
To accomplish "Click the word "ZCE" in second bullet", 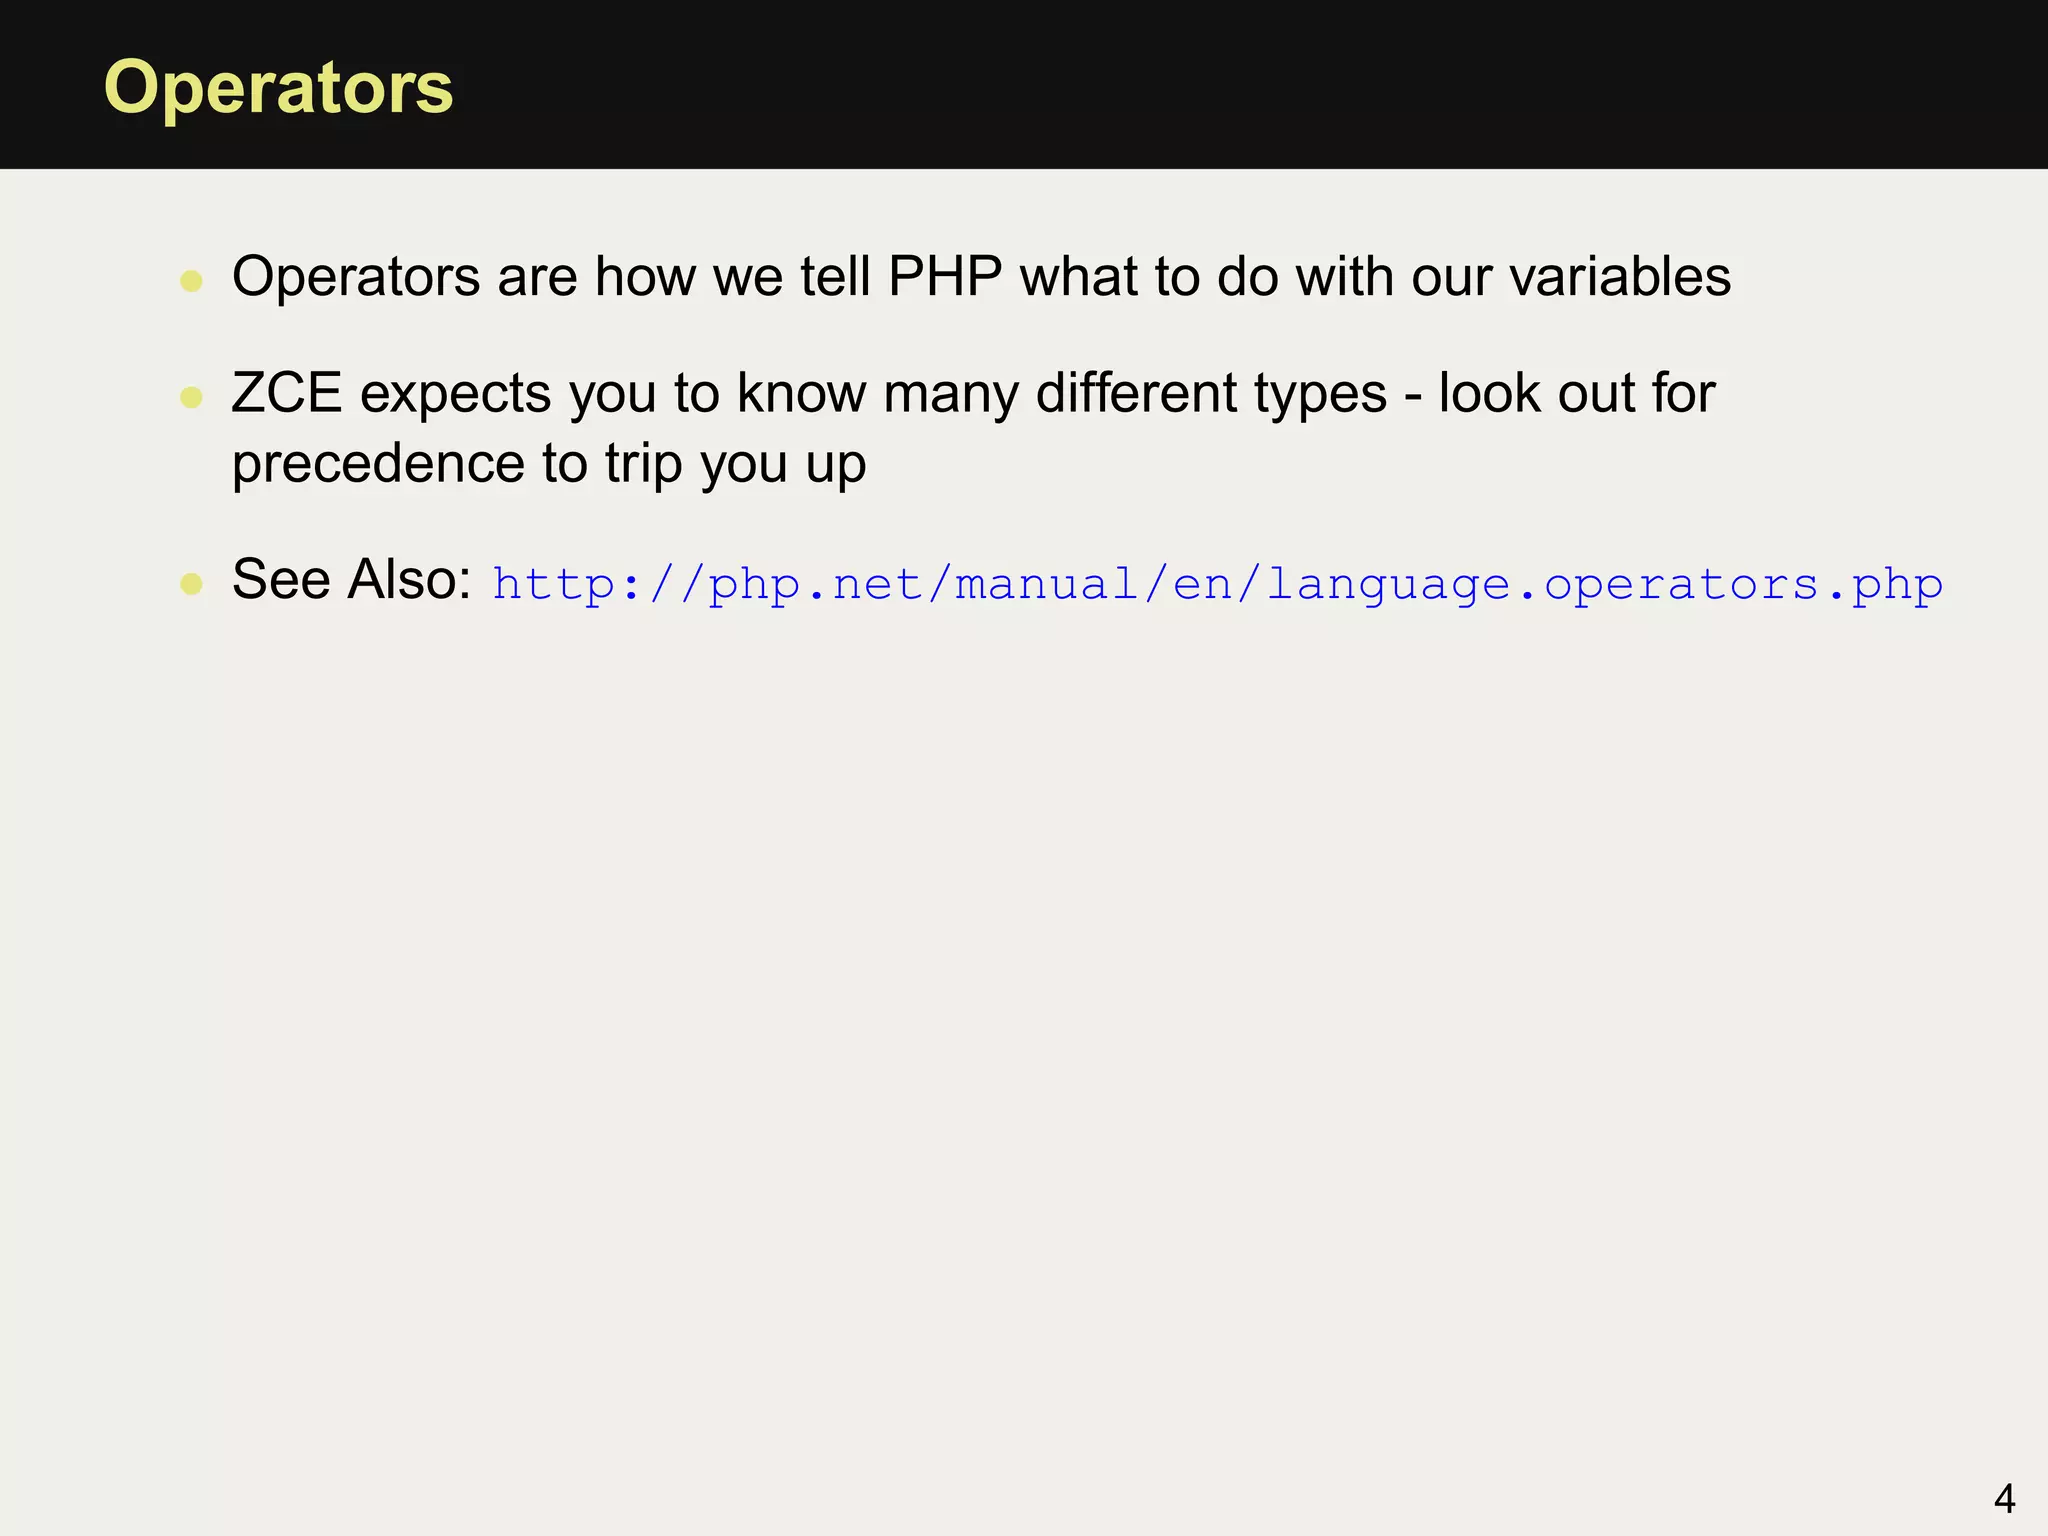I will click(x=287, y=393).
